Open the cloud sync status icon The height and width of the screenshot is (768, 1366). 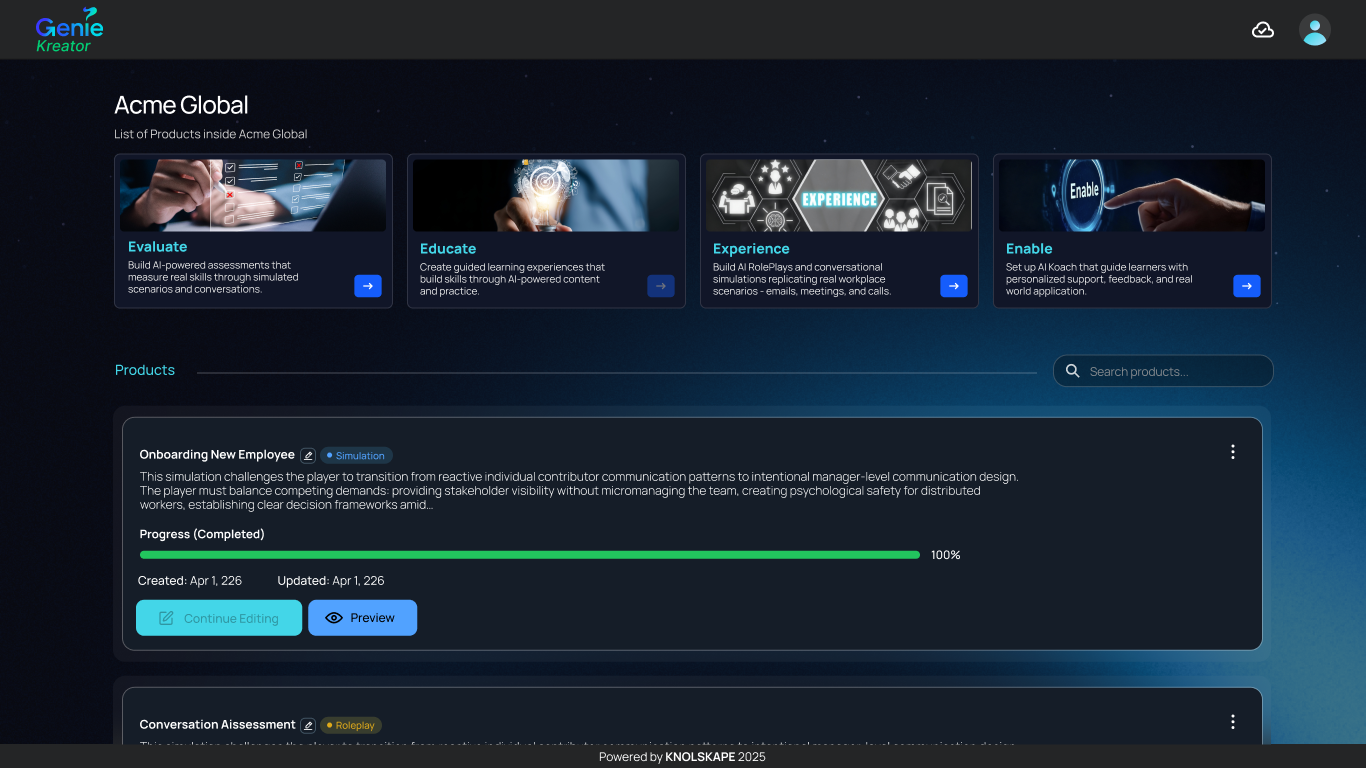[x=1263, y=30]
